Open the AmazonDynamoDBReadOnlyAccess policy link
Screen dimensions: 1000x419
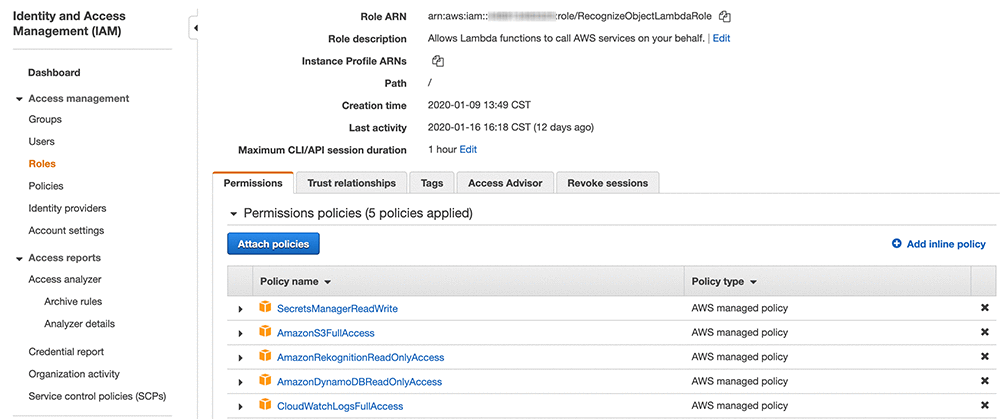tap(359, 381)
